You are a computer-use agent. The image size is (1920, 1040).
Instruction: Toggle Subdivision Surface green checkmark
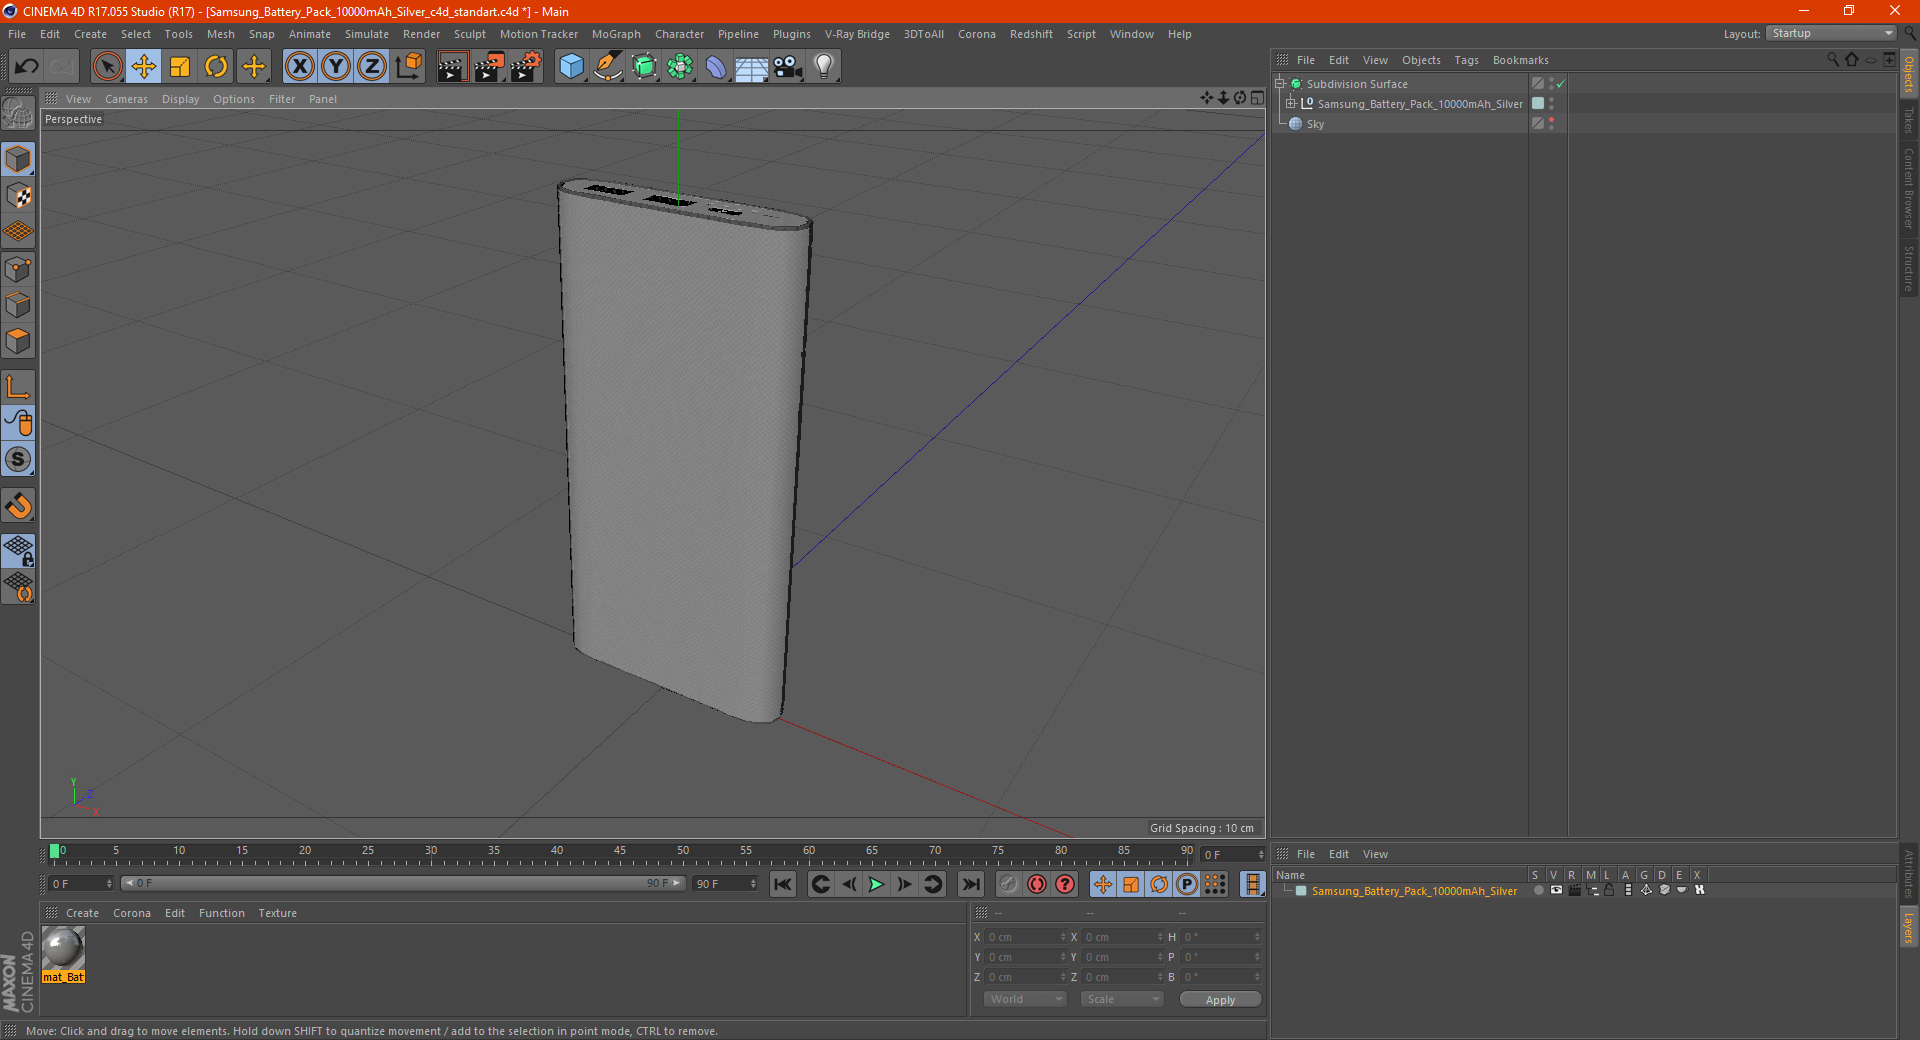point(1560,84)
